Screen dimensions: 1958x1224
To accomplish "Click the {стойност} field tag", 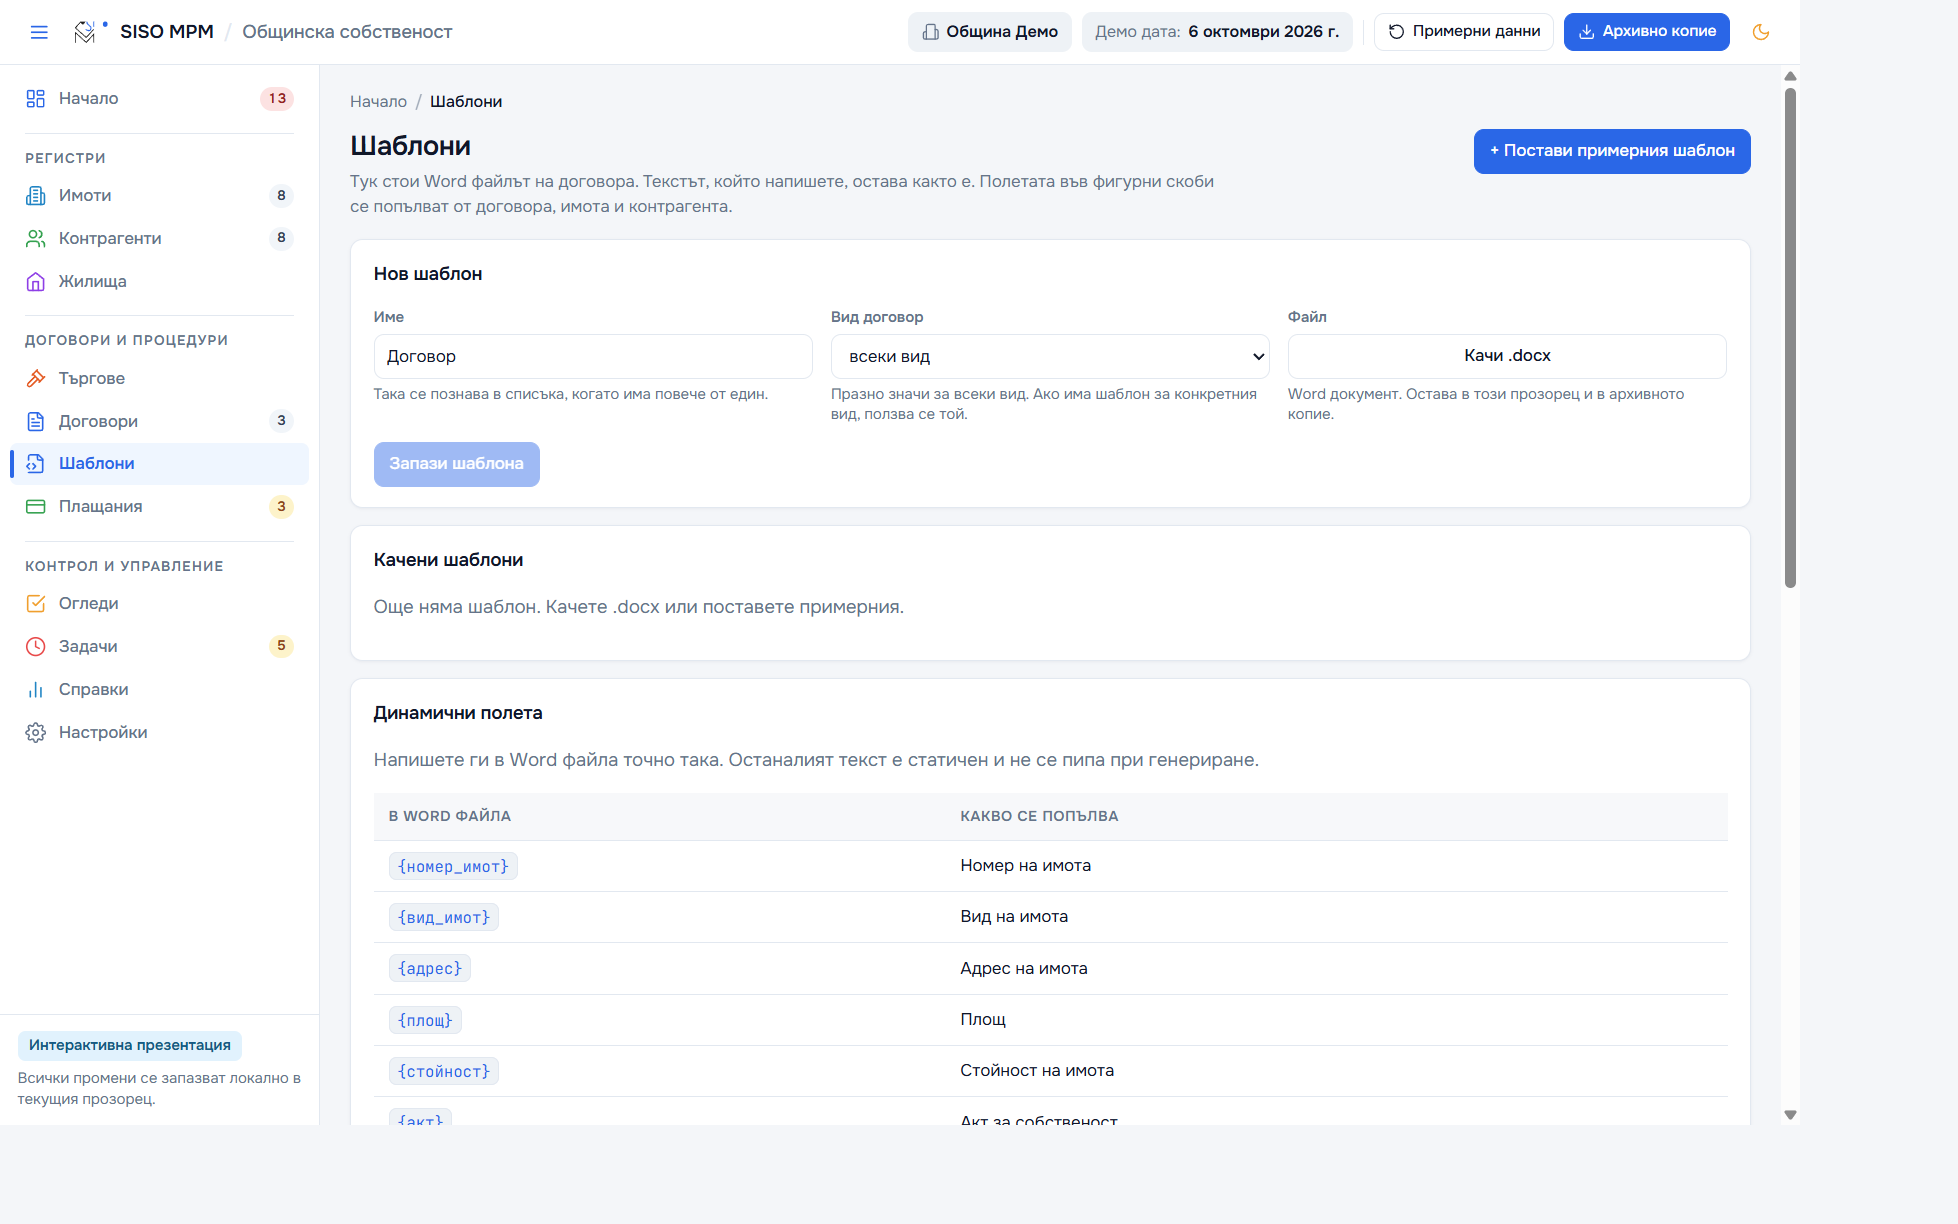I will click(x=444, y=1071).
